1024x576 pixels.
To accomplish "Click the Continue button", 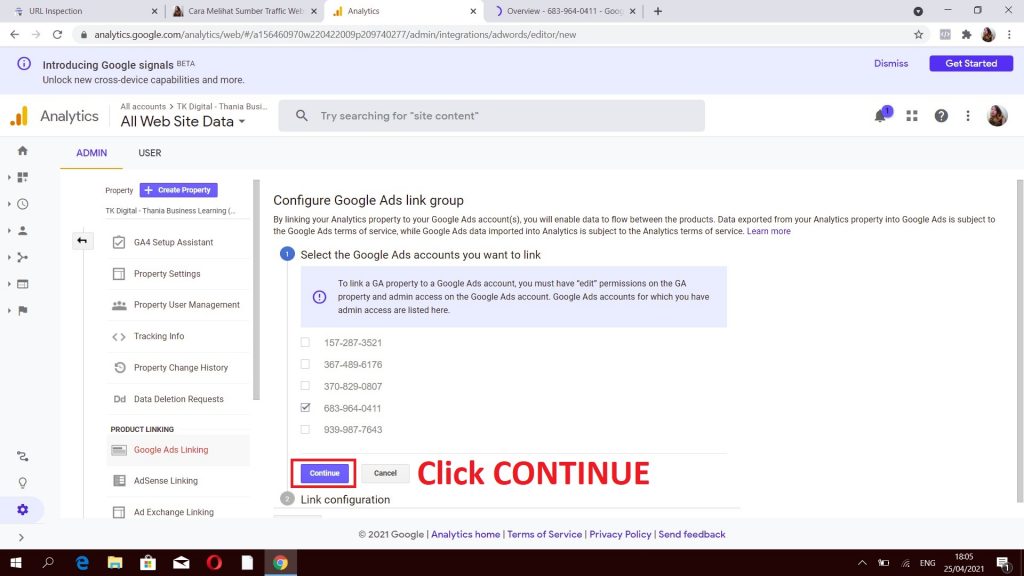I will point(325,473).
